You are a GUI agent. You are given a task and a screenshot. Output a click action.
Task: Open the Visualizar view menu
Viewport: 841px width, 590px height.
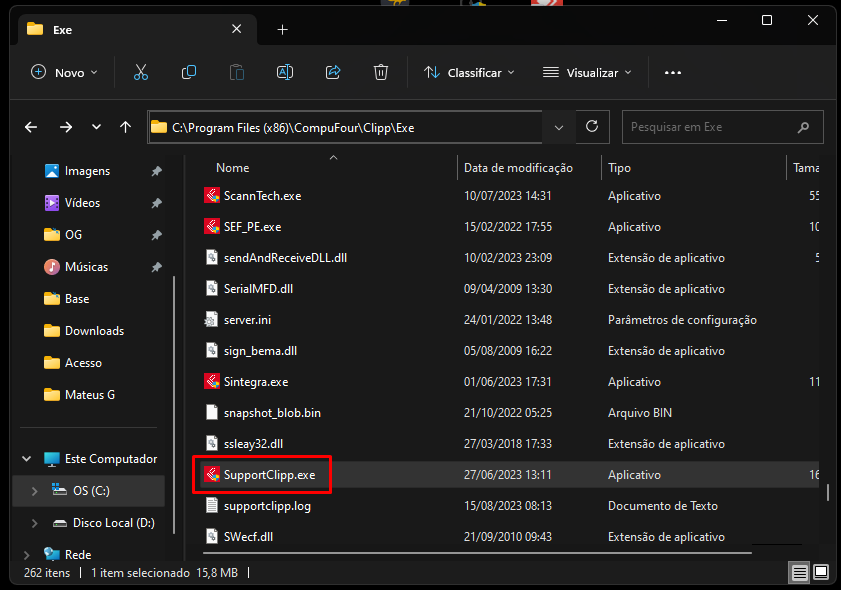(587, 72)
